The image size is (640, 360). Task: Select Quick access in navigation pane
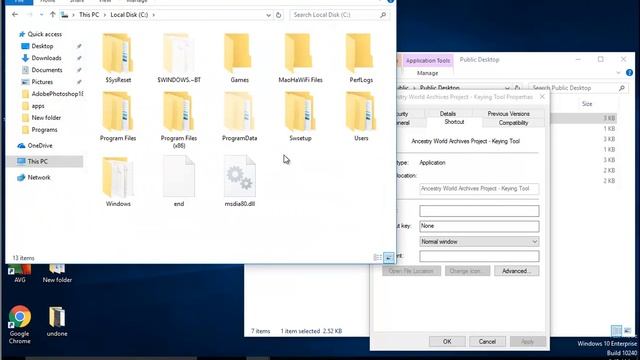pyautogui.click(x=44, y=34)
